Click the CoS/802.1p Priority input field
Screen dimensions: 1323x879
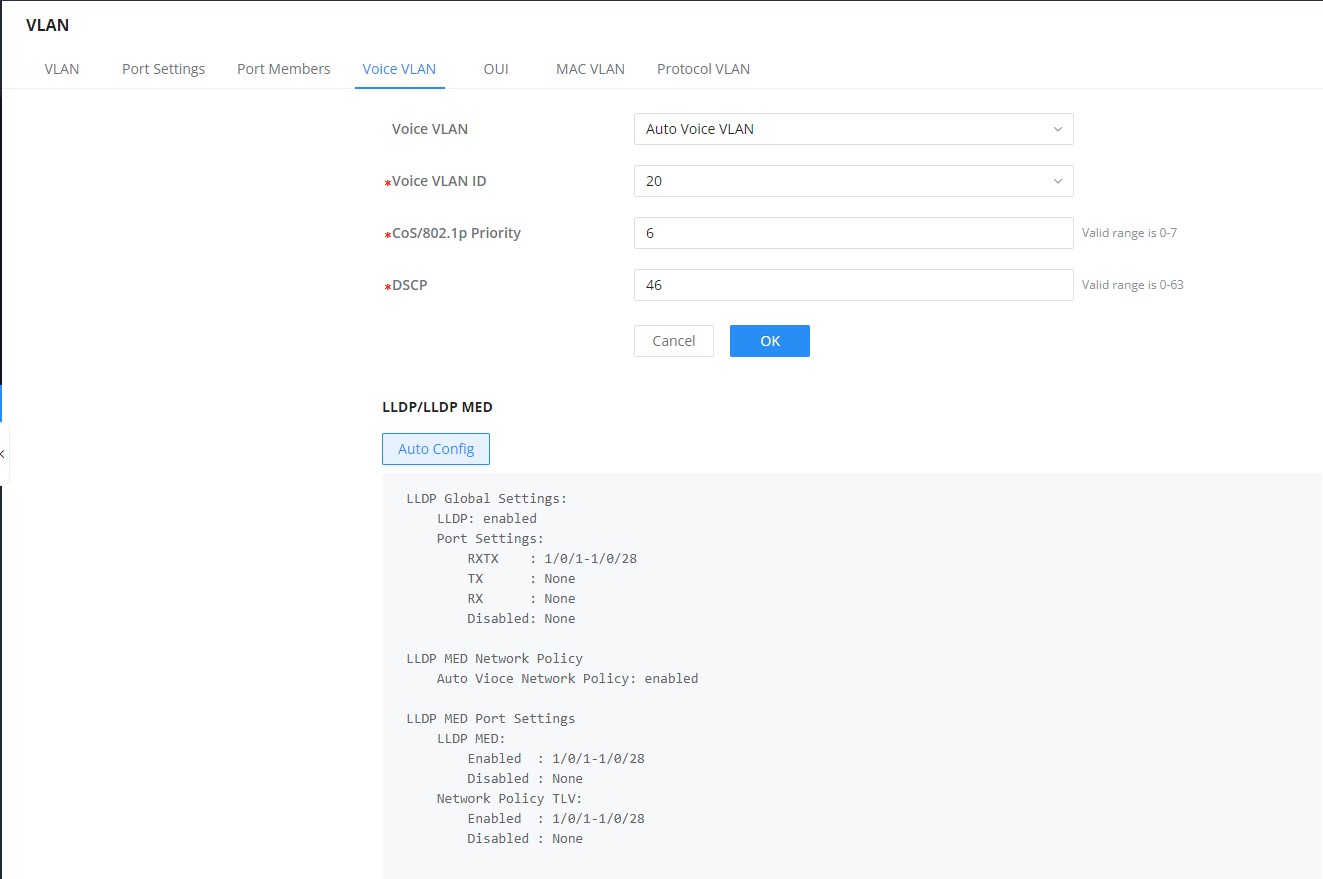(853, 233)
